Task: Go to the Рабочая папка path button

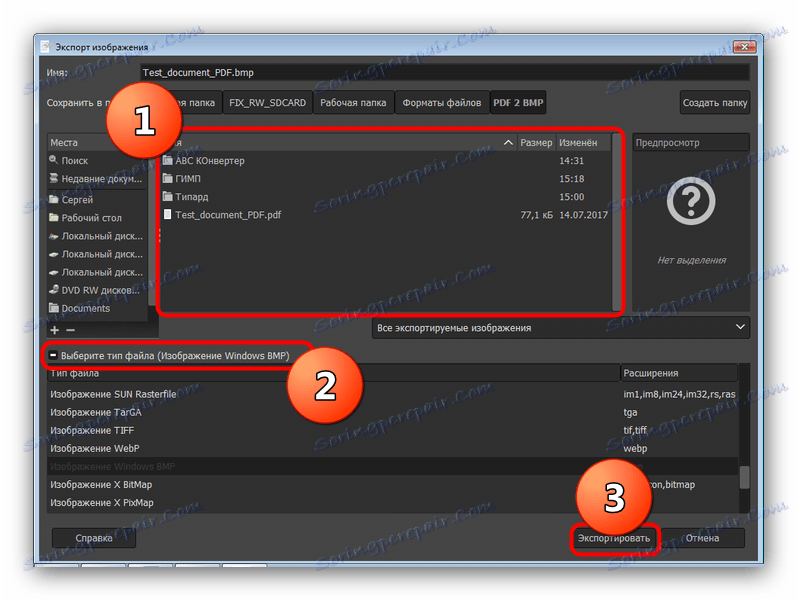Action: click(x=353, y=103)
